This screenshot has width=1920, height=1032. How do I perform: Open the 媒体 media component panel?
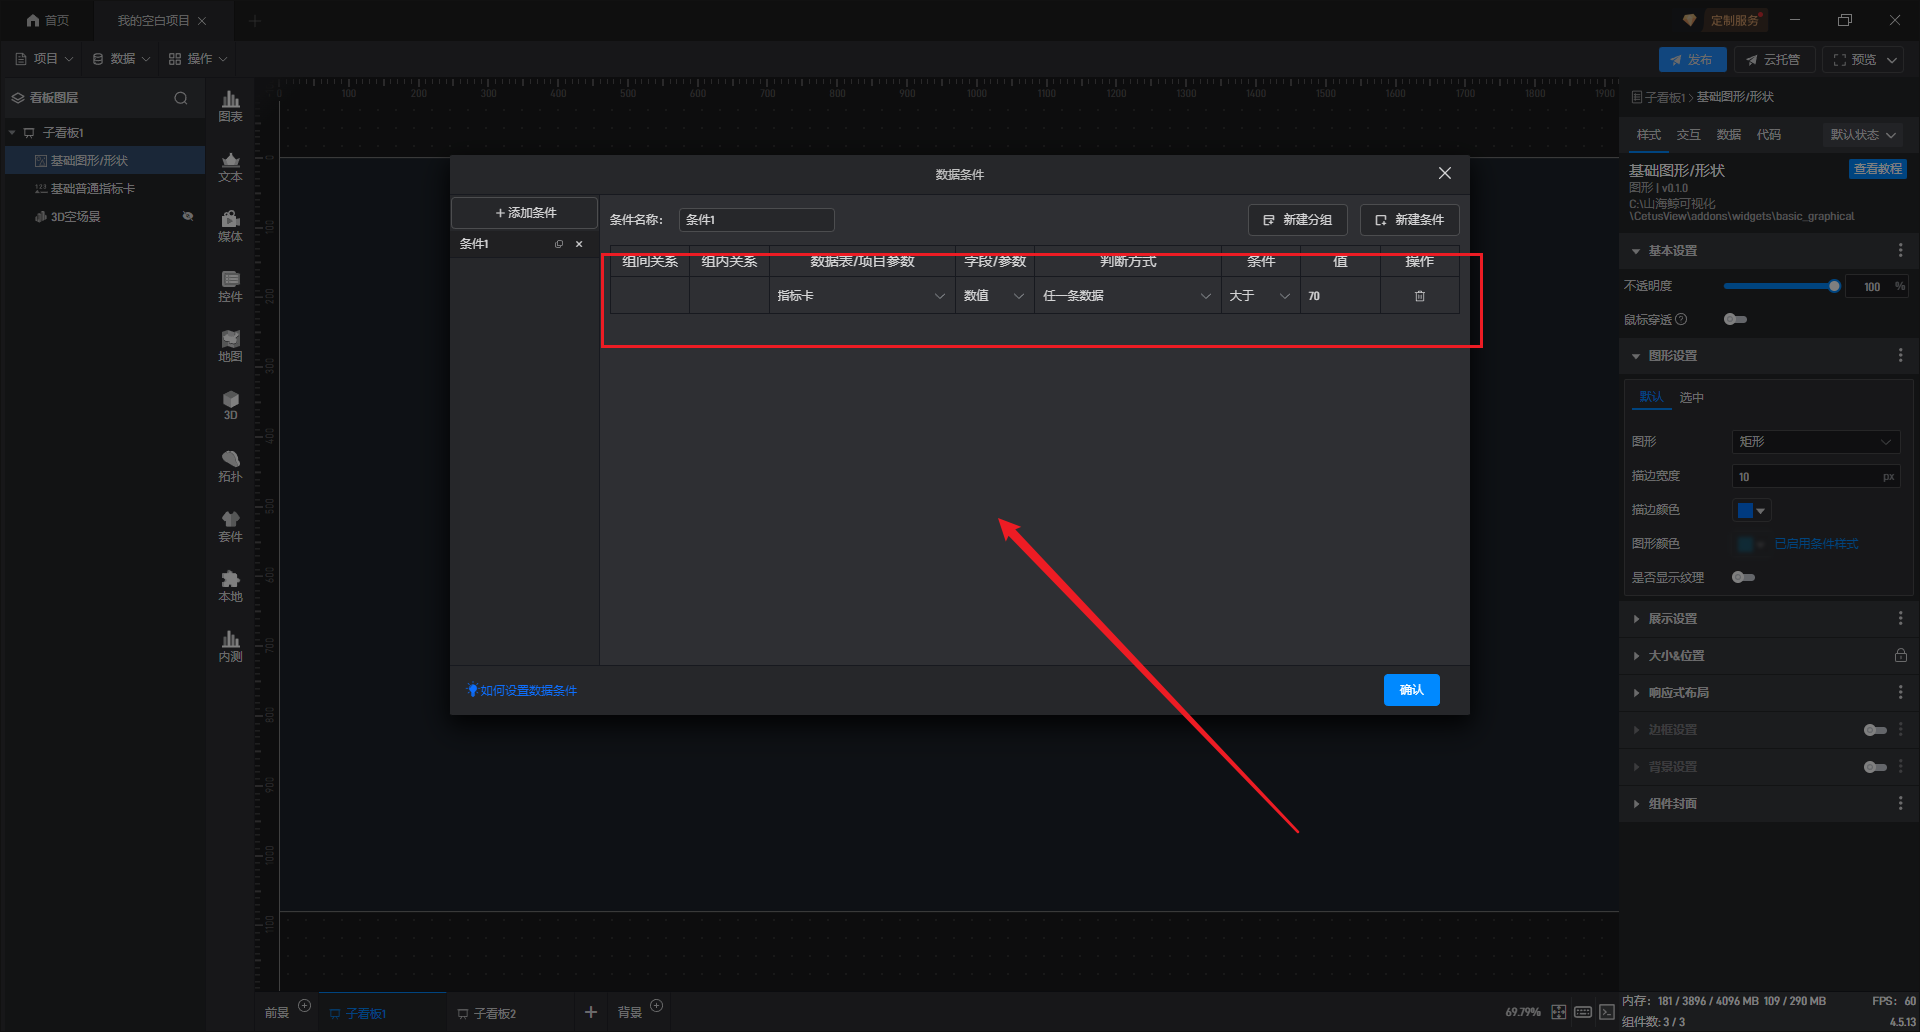[230, 225]
